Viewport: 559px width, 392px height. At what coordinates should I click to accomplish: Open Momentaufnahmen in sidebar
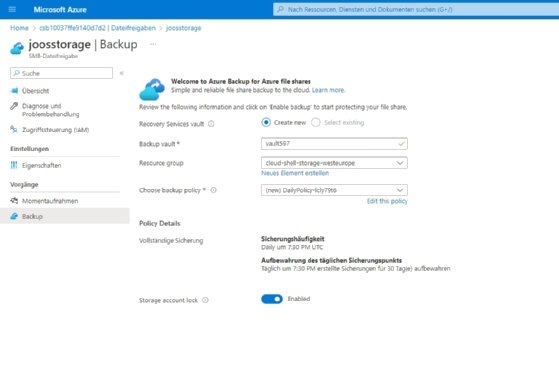click(x=50, y=201)
